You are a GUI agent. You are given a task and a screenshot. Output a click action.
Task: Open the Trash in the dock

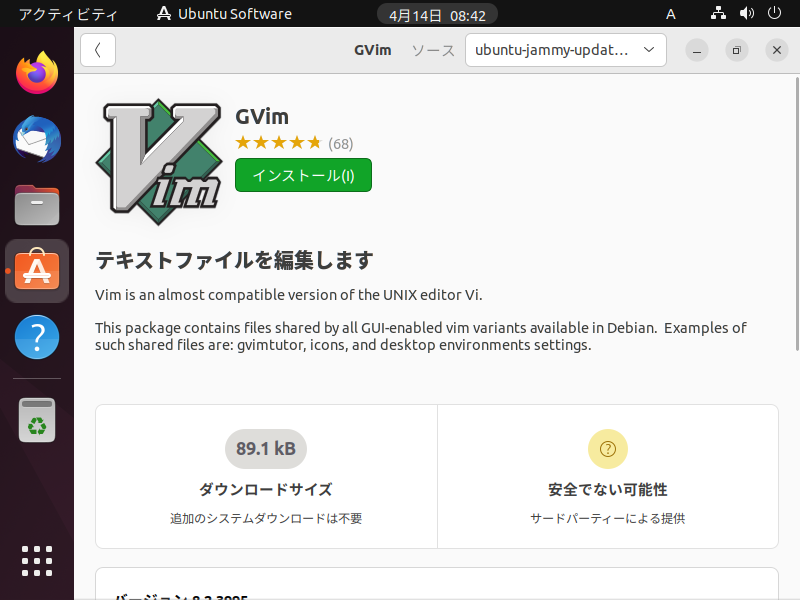coord(37,420)
